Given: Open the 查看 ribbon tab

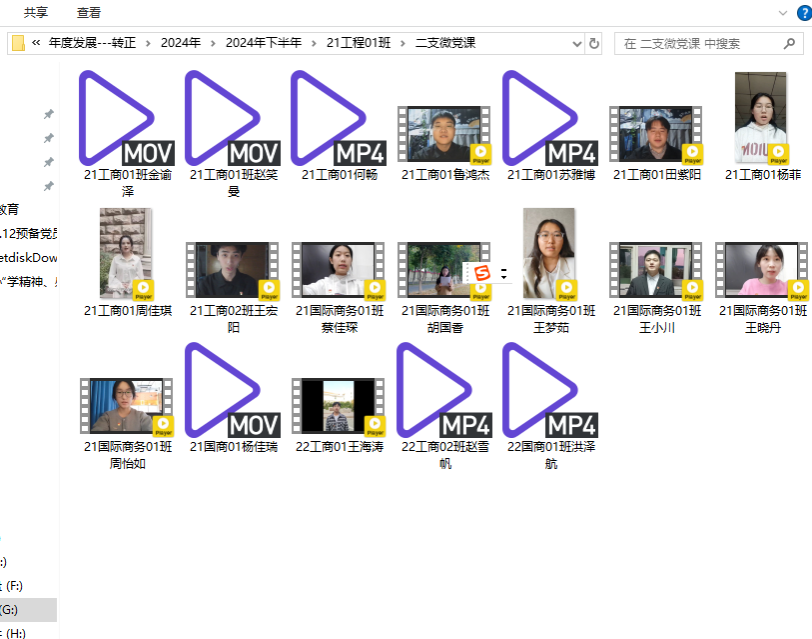Looking at the screenshot, I should 89,13.
